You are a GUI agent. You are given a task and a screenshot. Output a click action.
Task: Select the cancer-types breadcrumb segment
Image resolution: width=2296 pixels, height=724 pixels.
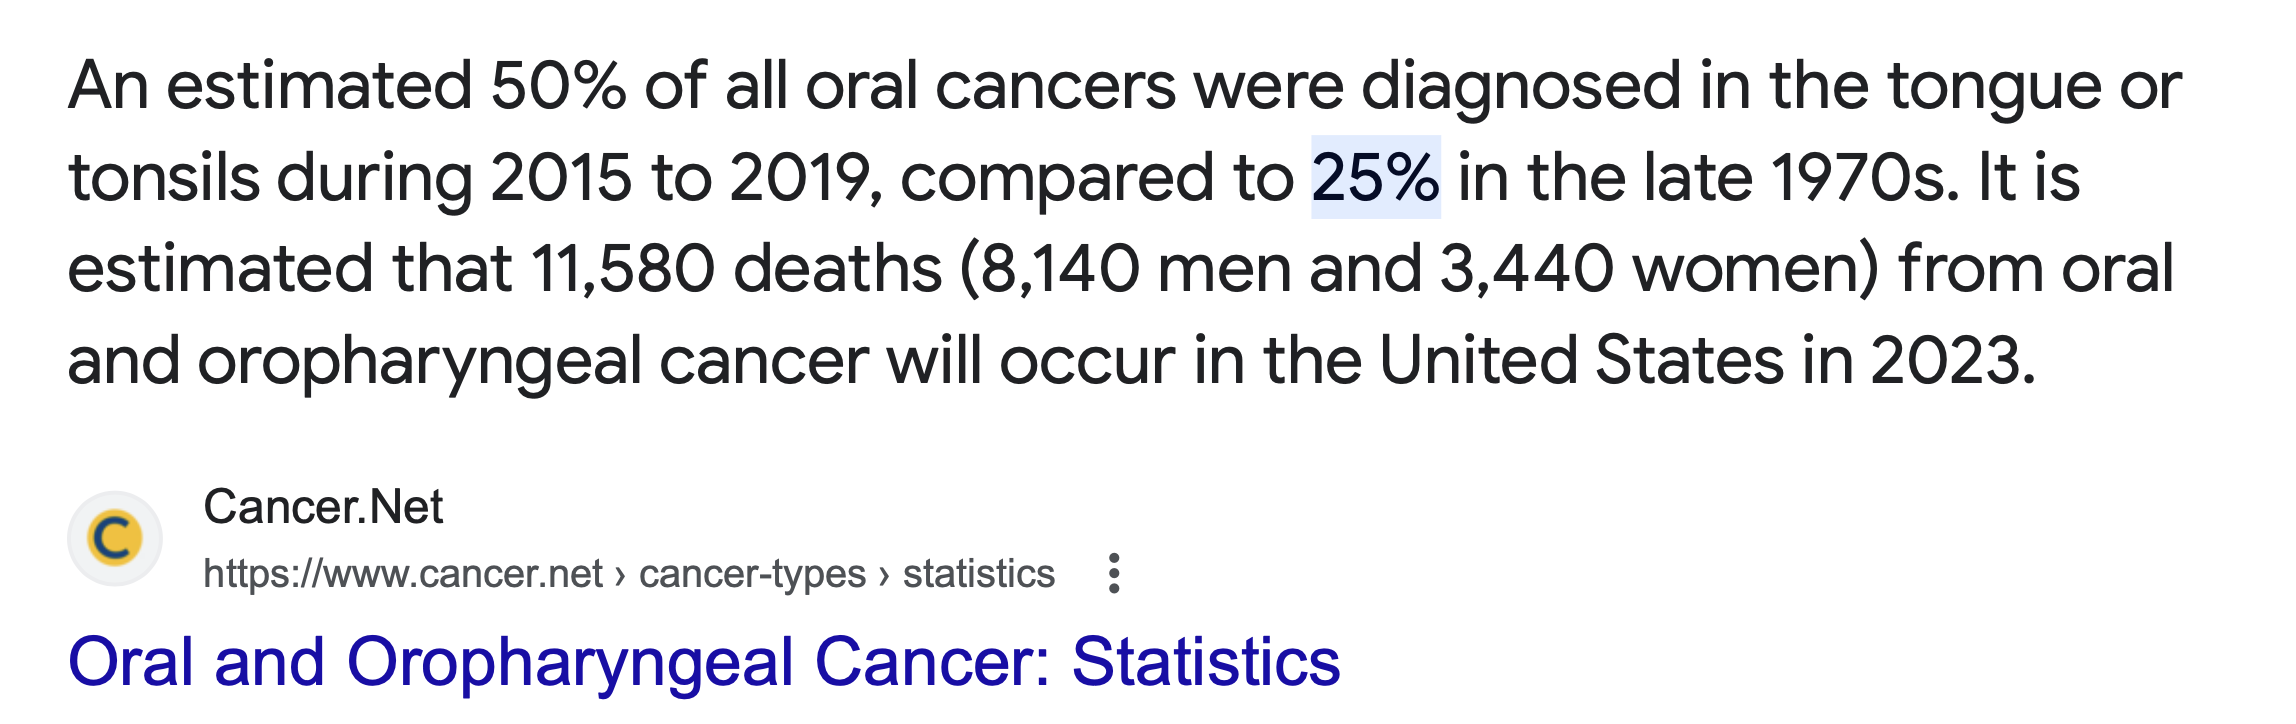pos(752,574)
